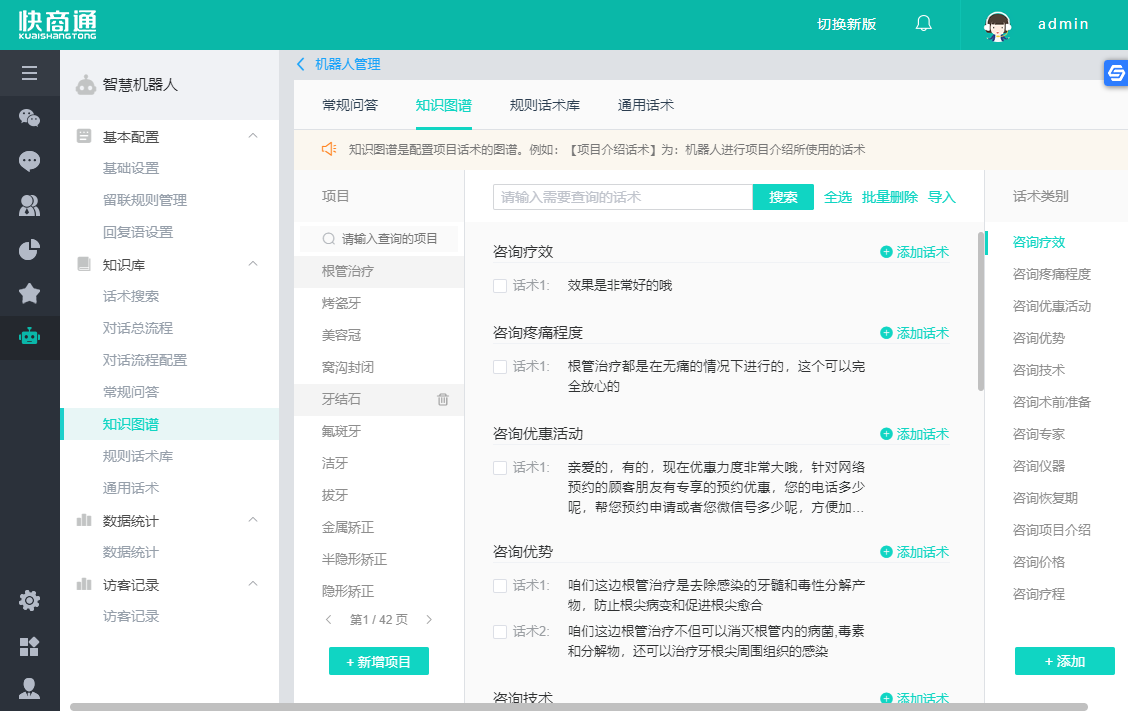Click the star icon in left sidebar

click(x=29, y=293)
